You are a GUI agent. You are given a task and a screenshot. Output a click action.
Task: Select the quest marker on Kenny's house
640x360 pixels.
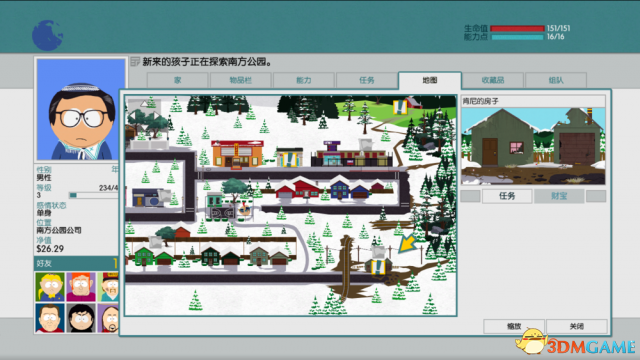point(378,267)
